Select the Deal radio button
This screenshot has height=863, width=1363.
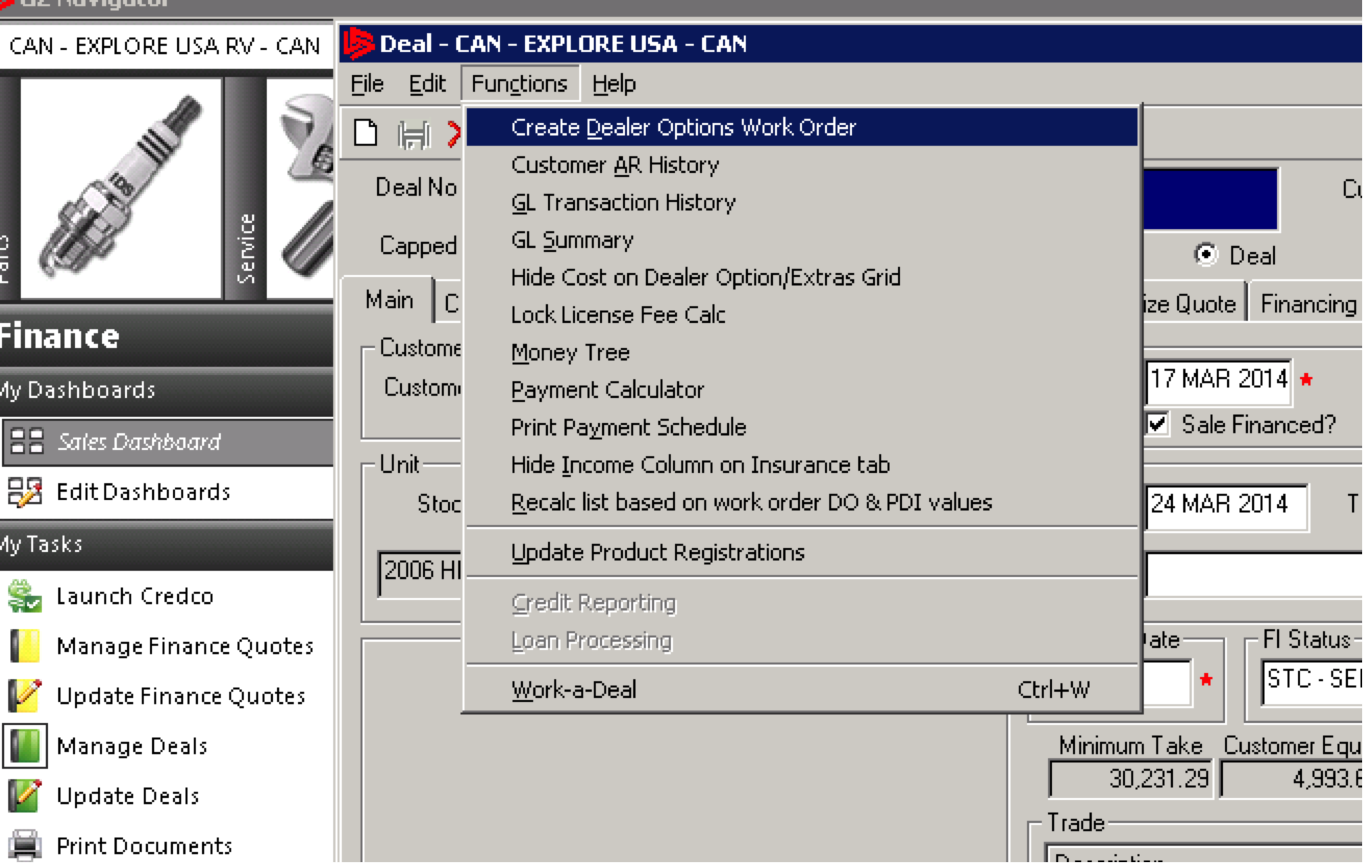pos(1206,255)
